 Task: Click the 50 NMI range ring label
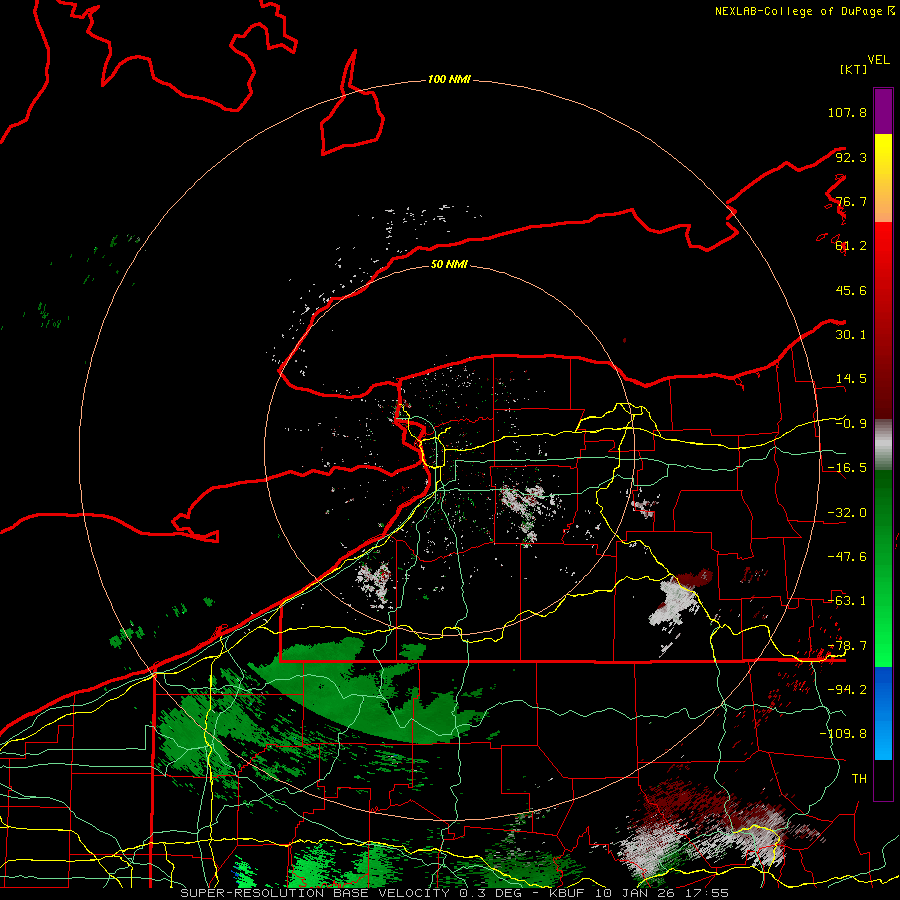pos(449,264)
